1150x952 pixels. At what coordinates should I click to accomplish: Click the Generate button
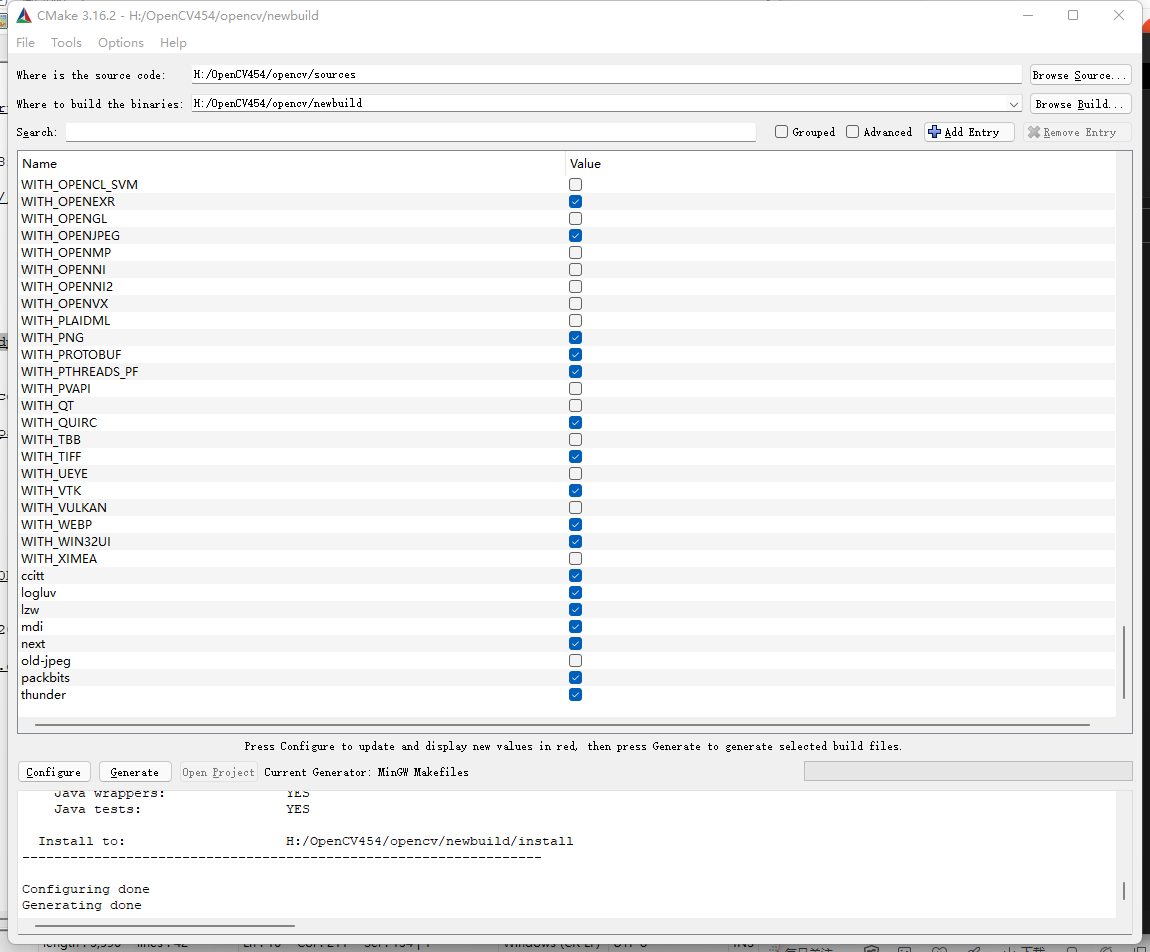pos(135,772)
